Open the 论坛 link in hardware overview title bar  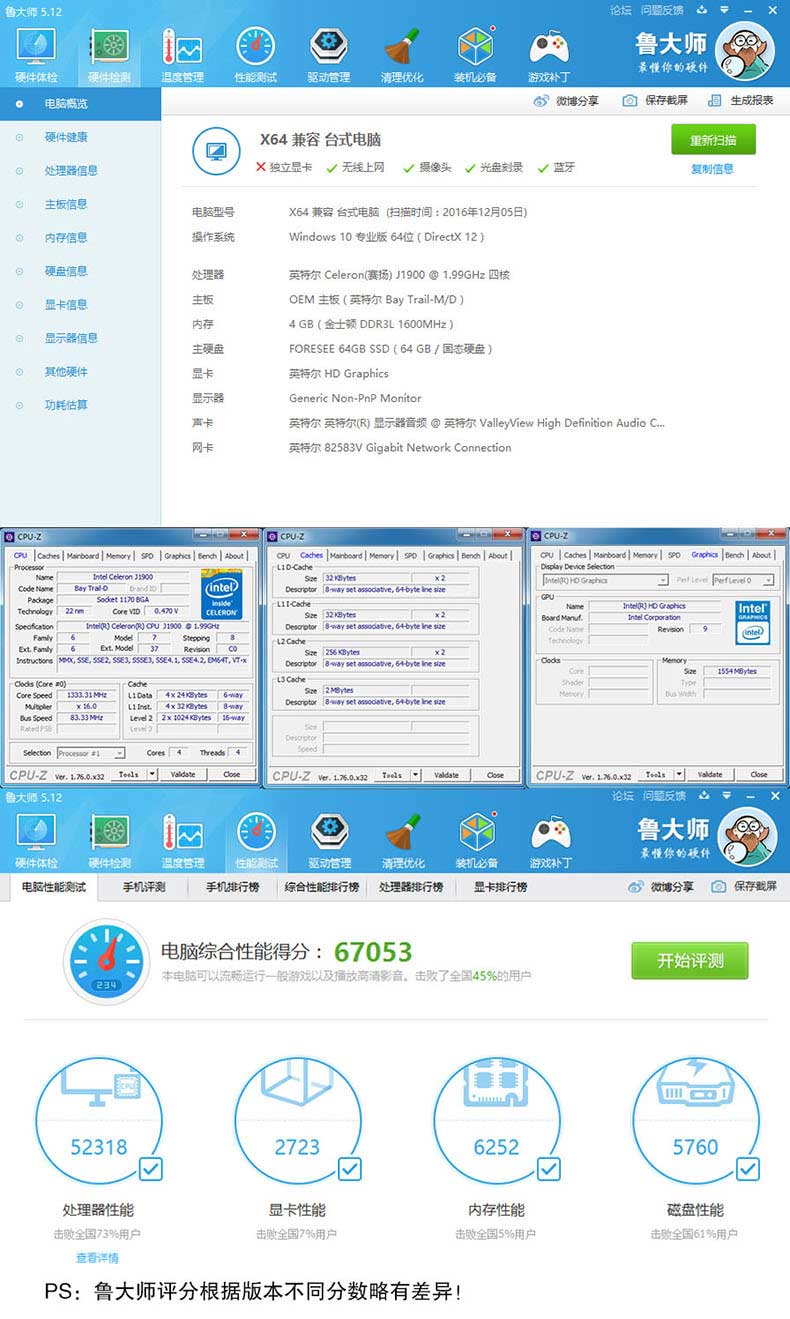pyautogui.click(x=621, y=10)
